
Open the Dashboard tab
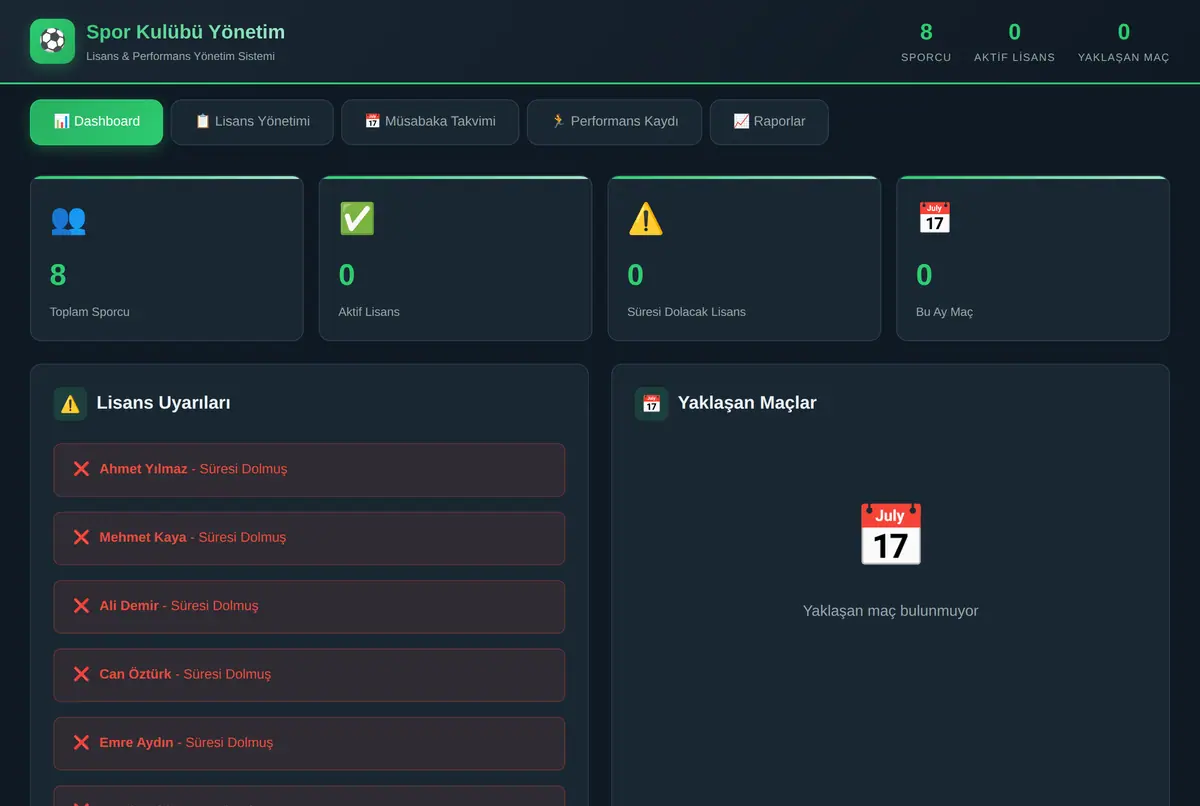click(x=96, y=122)
